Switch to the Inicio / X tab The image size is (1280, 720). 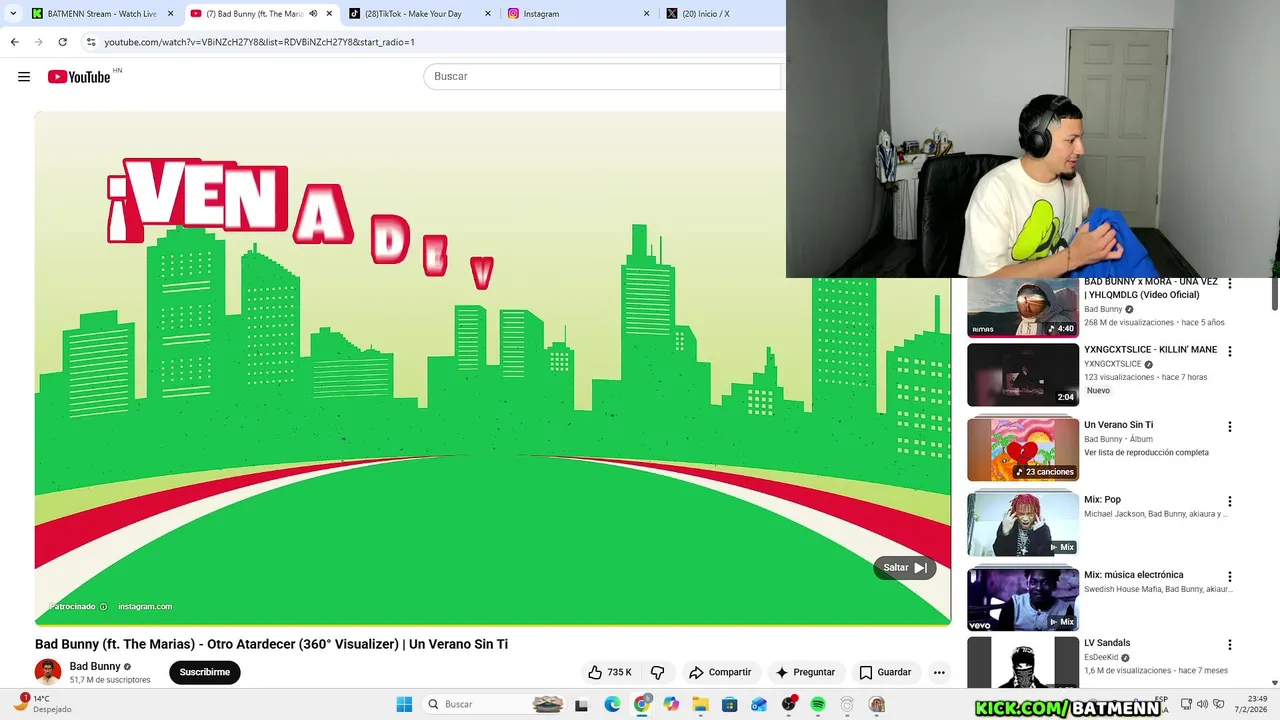pos(722,14)
